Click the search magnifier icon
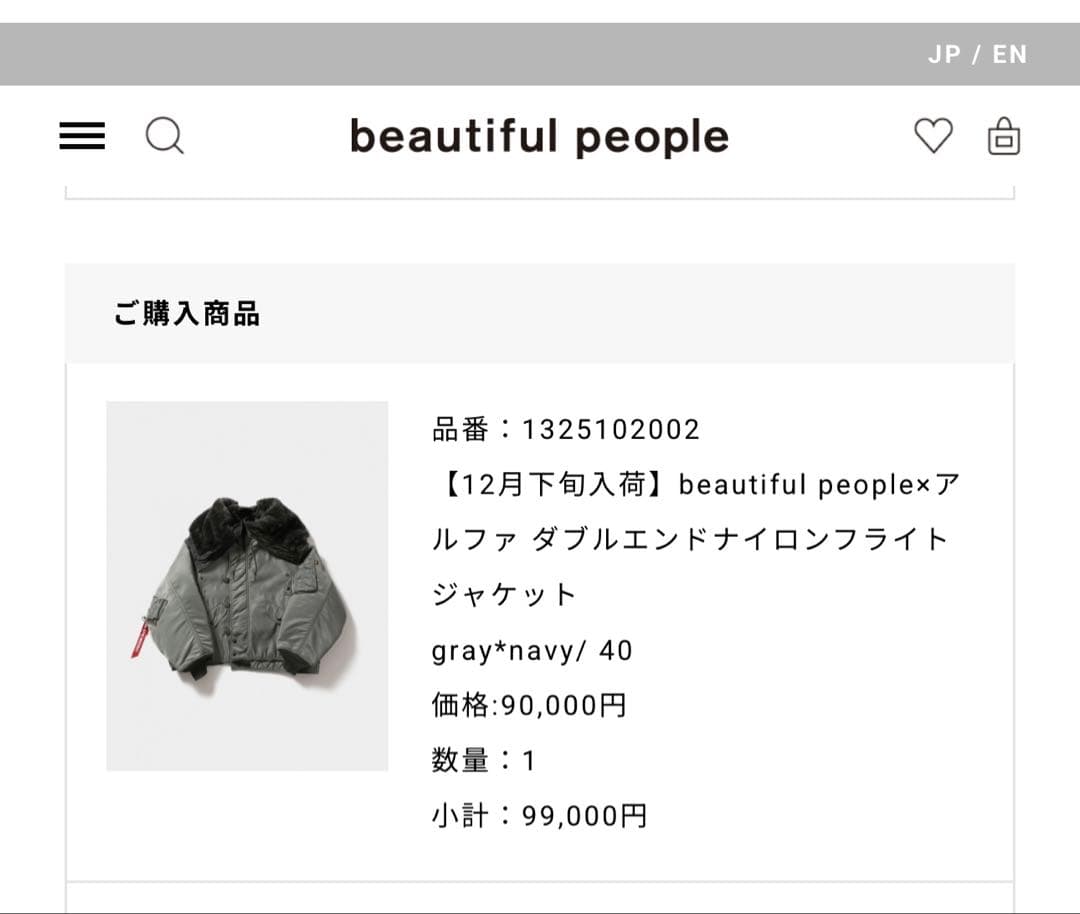Image resolution: width=1080 pixels, height=914 pixels. (x=165, y=136)
